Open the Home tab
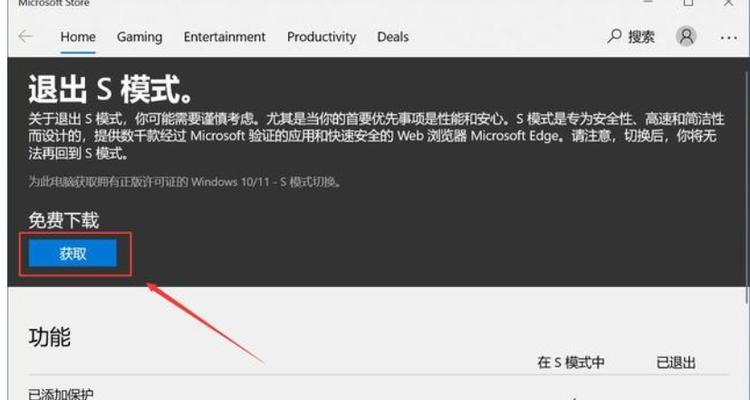Screen dimensions: 750x400 tap(78, 37)
